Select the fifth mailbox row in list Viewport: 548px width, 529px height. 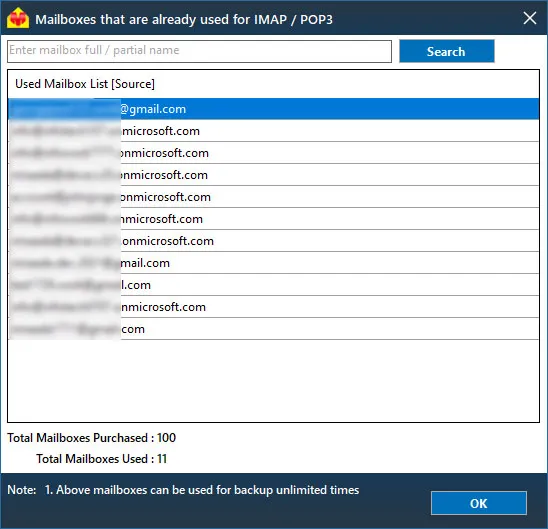(x=273, y=197)
